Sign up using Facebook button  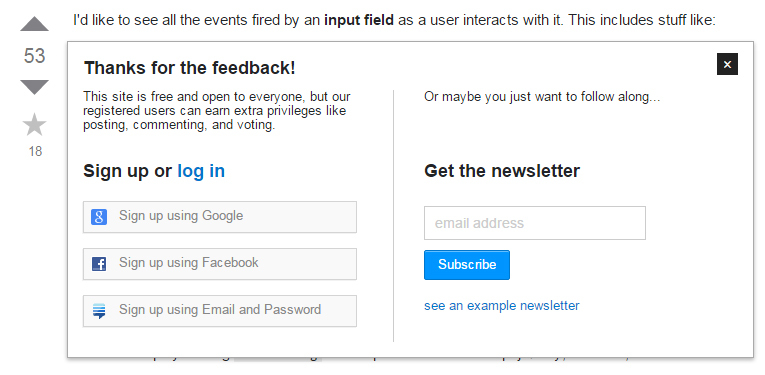click(x=220, y=264)
